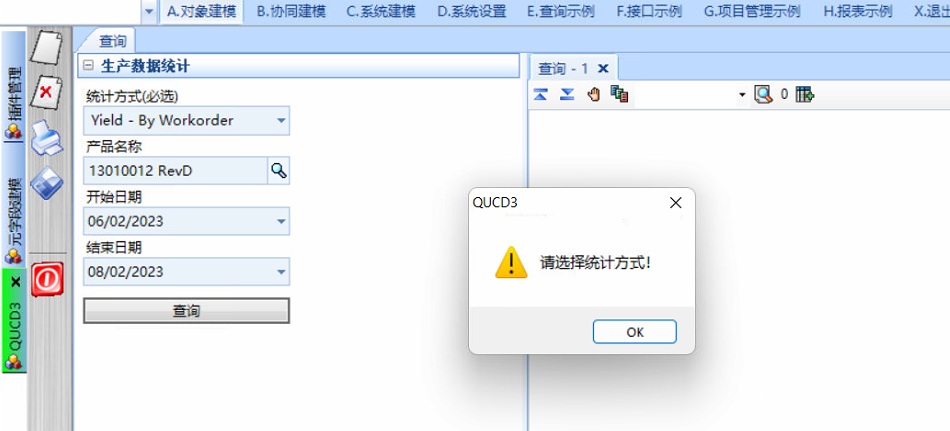Click the hand icon in the query toolbar
The height and width of the screenshot is (431, 950).
click(x=594, y=95)
